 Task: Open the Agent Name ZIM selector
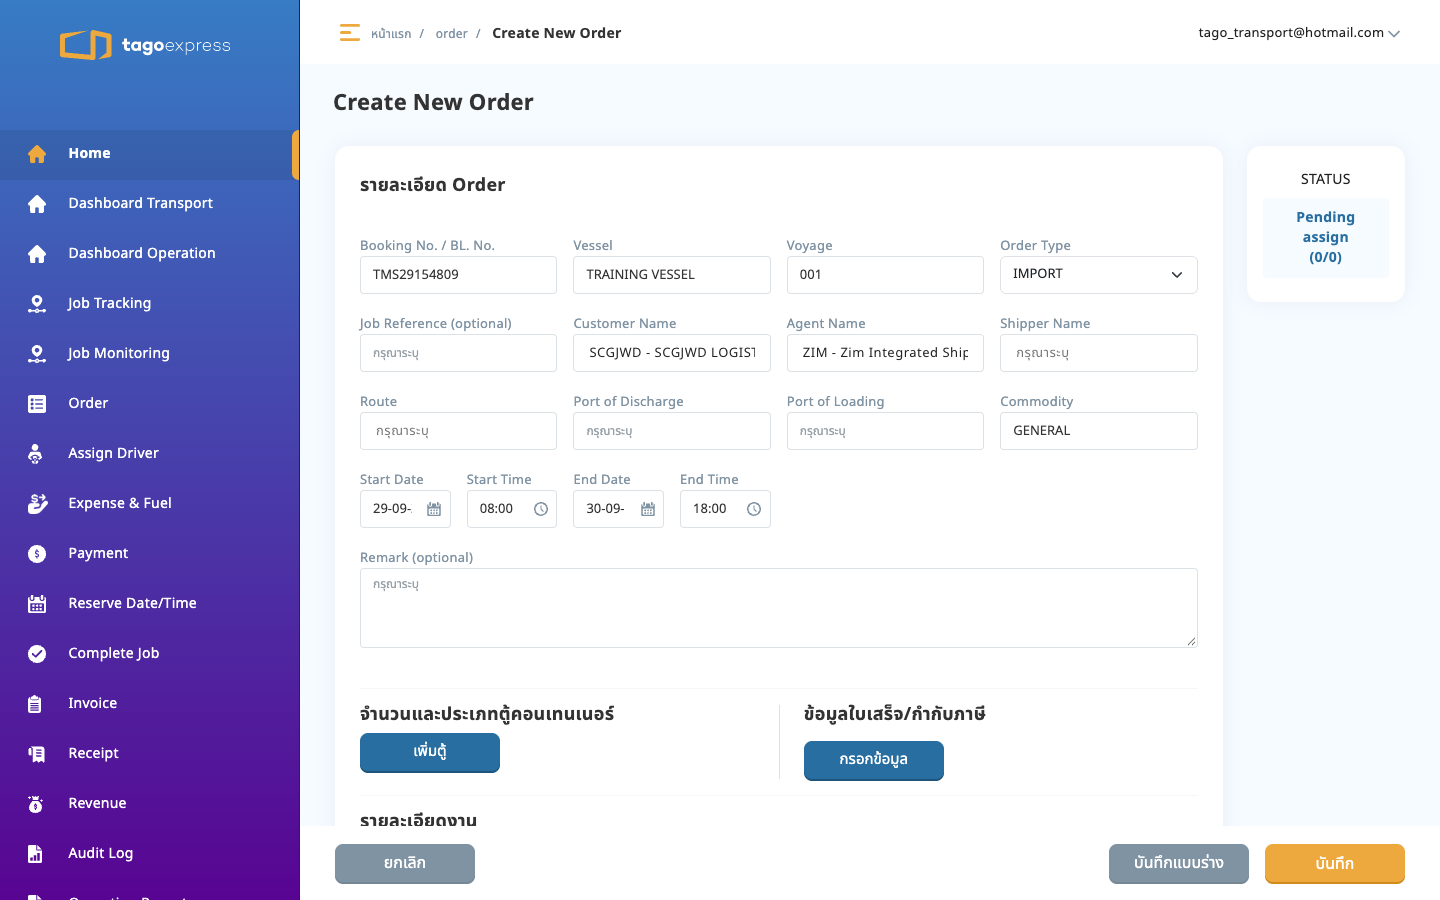point(885,353)
